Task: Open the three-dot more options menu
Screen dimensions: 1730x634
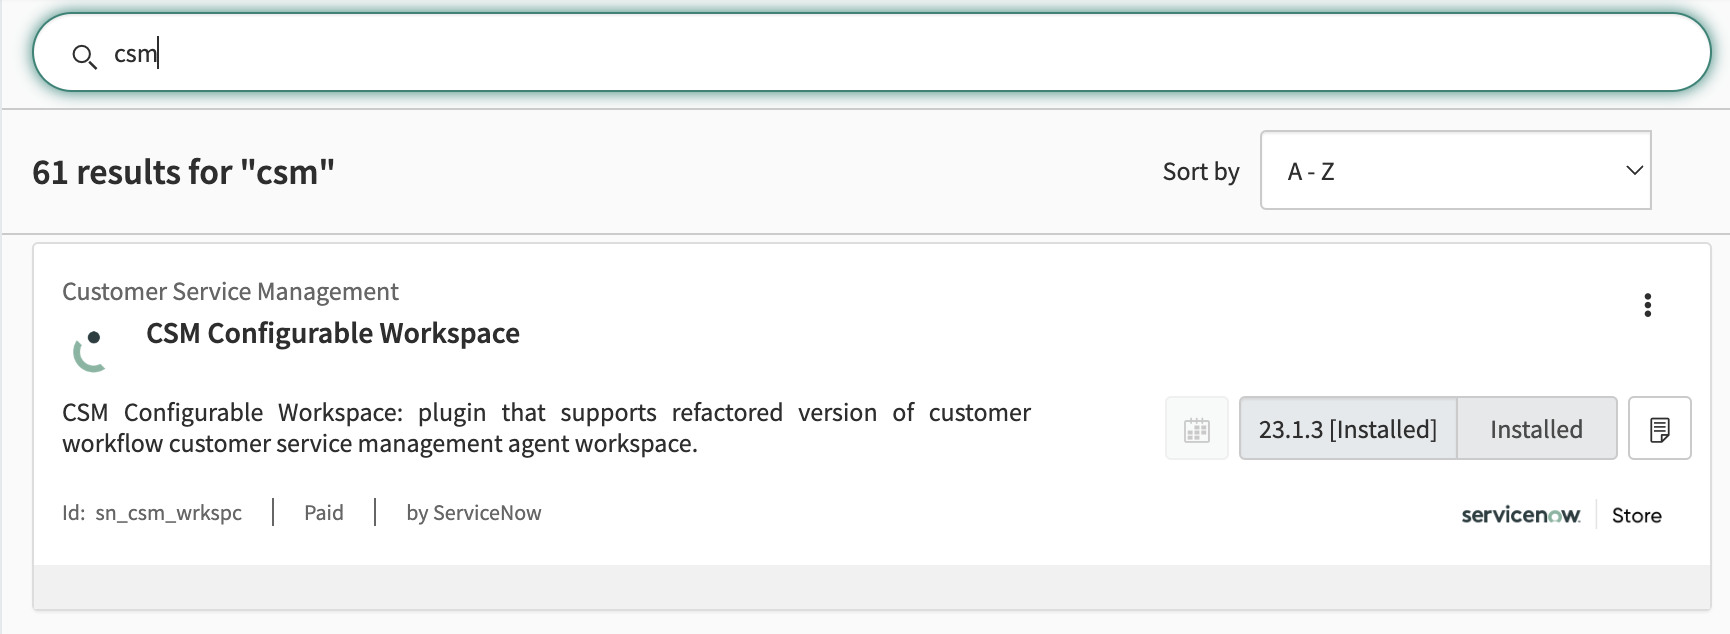Action: tap(1647, 305)
